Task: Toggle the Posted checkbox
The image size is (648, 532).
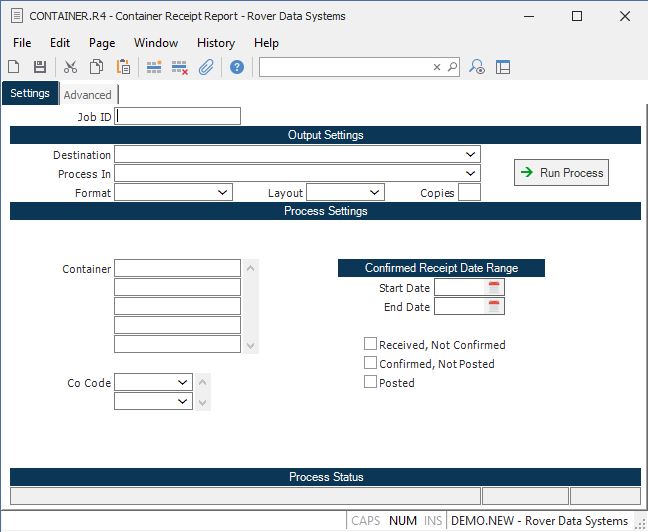Action: click(371, 382)
